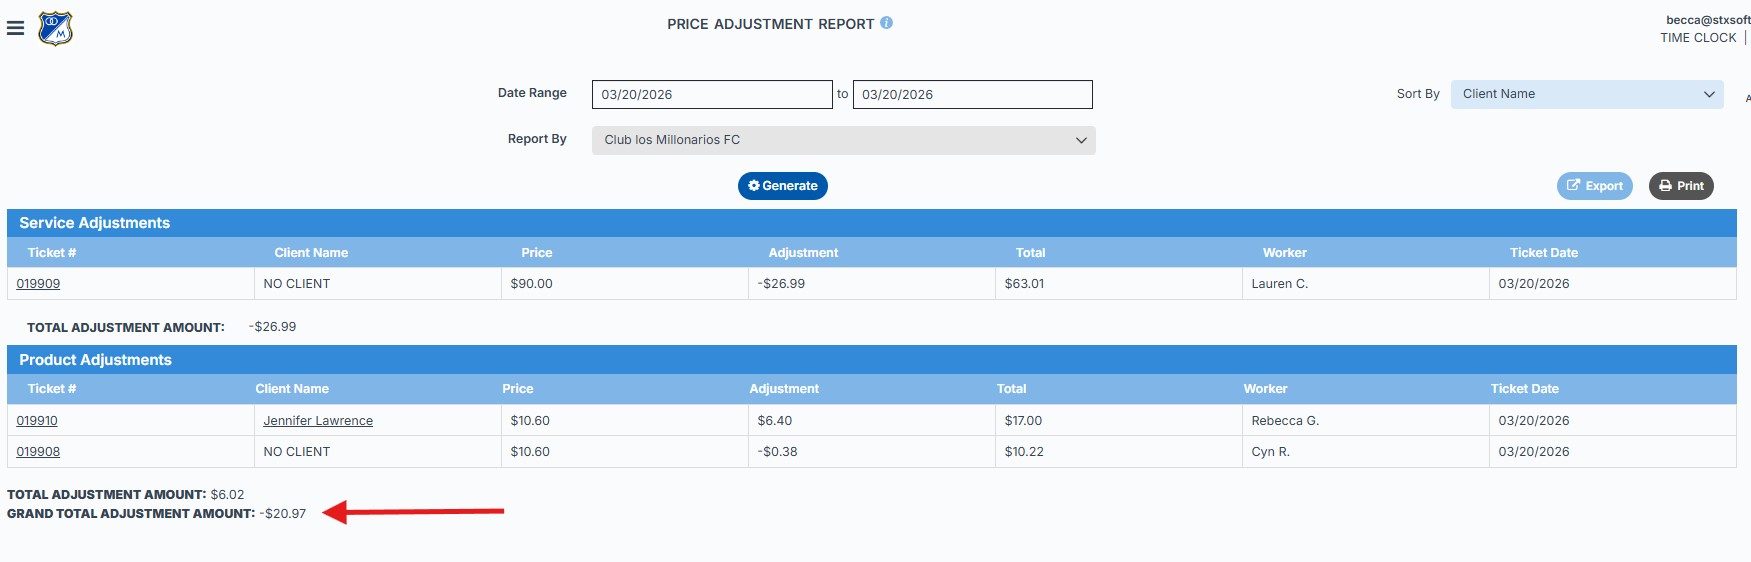Export the price adjustment report
This screenshot has width=1751, height=562.
(1594, 186)
